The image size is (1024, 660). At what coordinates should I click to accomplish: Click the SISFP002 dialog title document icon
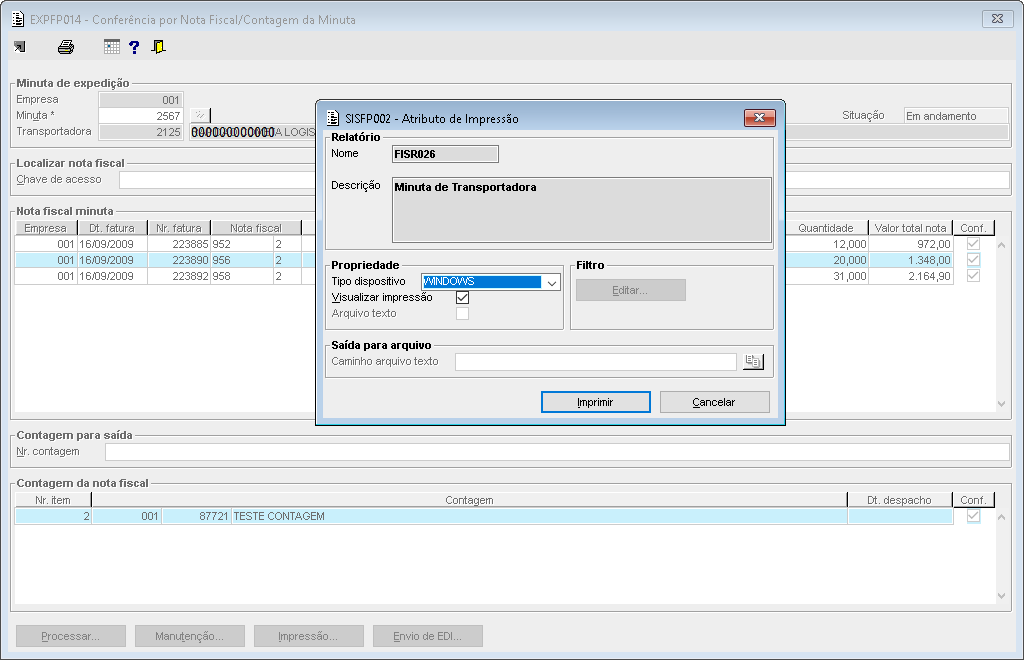pyautogui.click(x=333, y=118)
